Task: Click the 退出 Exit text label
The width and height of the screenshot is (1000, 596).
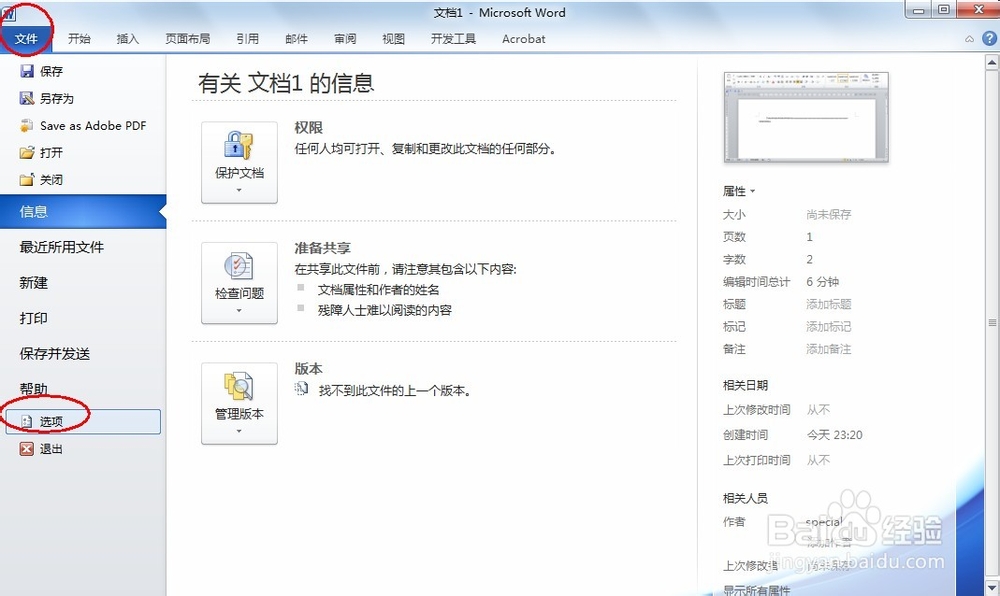Action: point(52,449)
